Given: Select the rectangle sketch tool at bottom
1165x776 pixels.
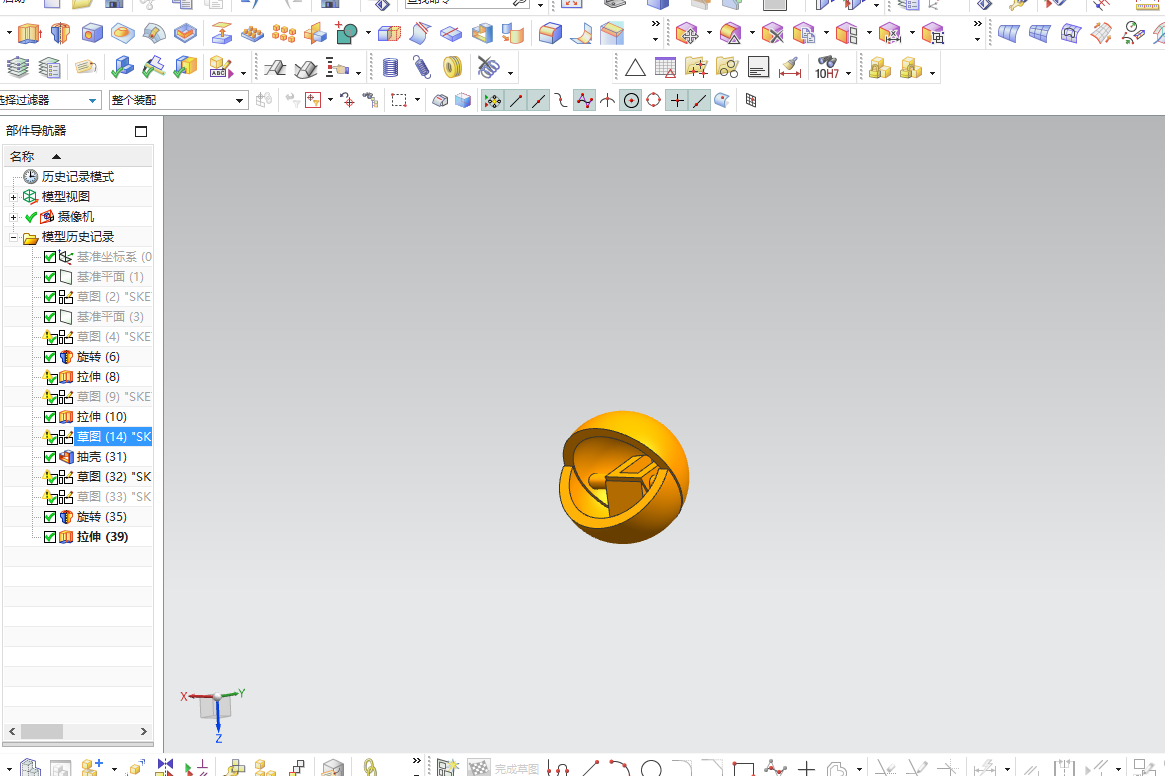Looking at the screenshot, I should click(x=744, y=768).
